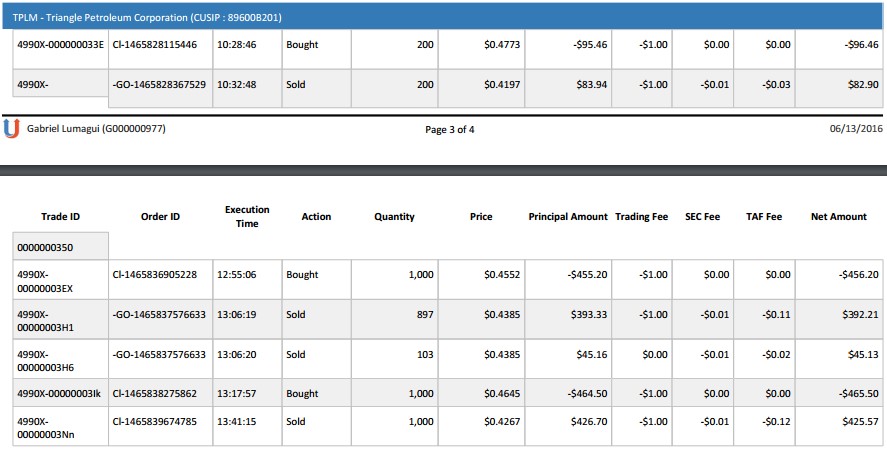The image size is (887, 451).
Task: Click the magnet logo beside Gabriel Lumagui
Action: click(11, 128)
